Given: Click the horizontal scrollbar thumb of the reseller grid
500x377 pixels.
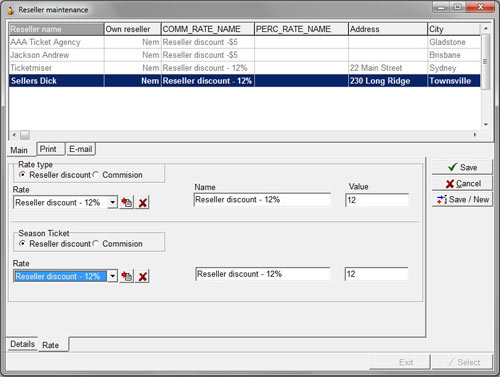Looking at the screenshot, I should click(25, 135).
